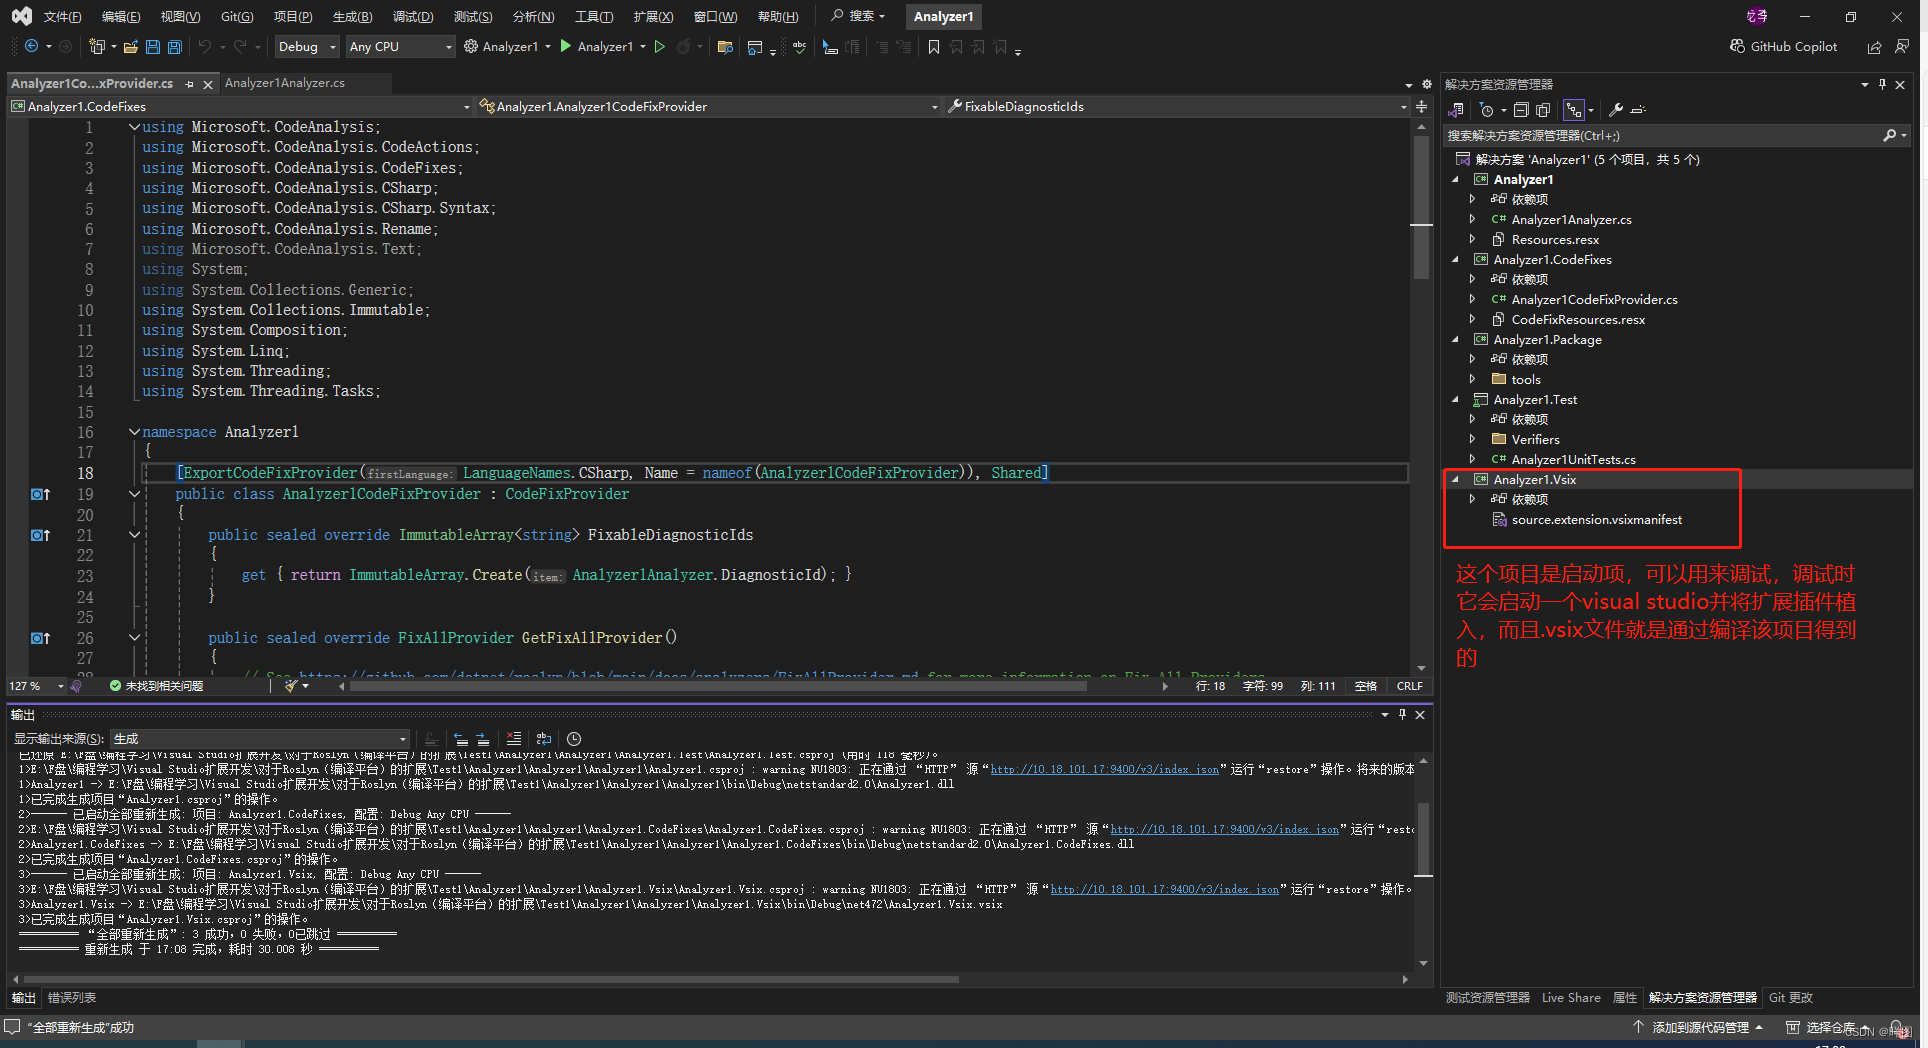Go to previous message icon in Output
Image resolution: width=1928 pixels, height=1048 pixels.
tap(461, 738)
